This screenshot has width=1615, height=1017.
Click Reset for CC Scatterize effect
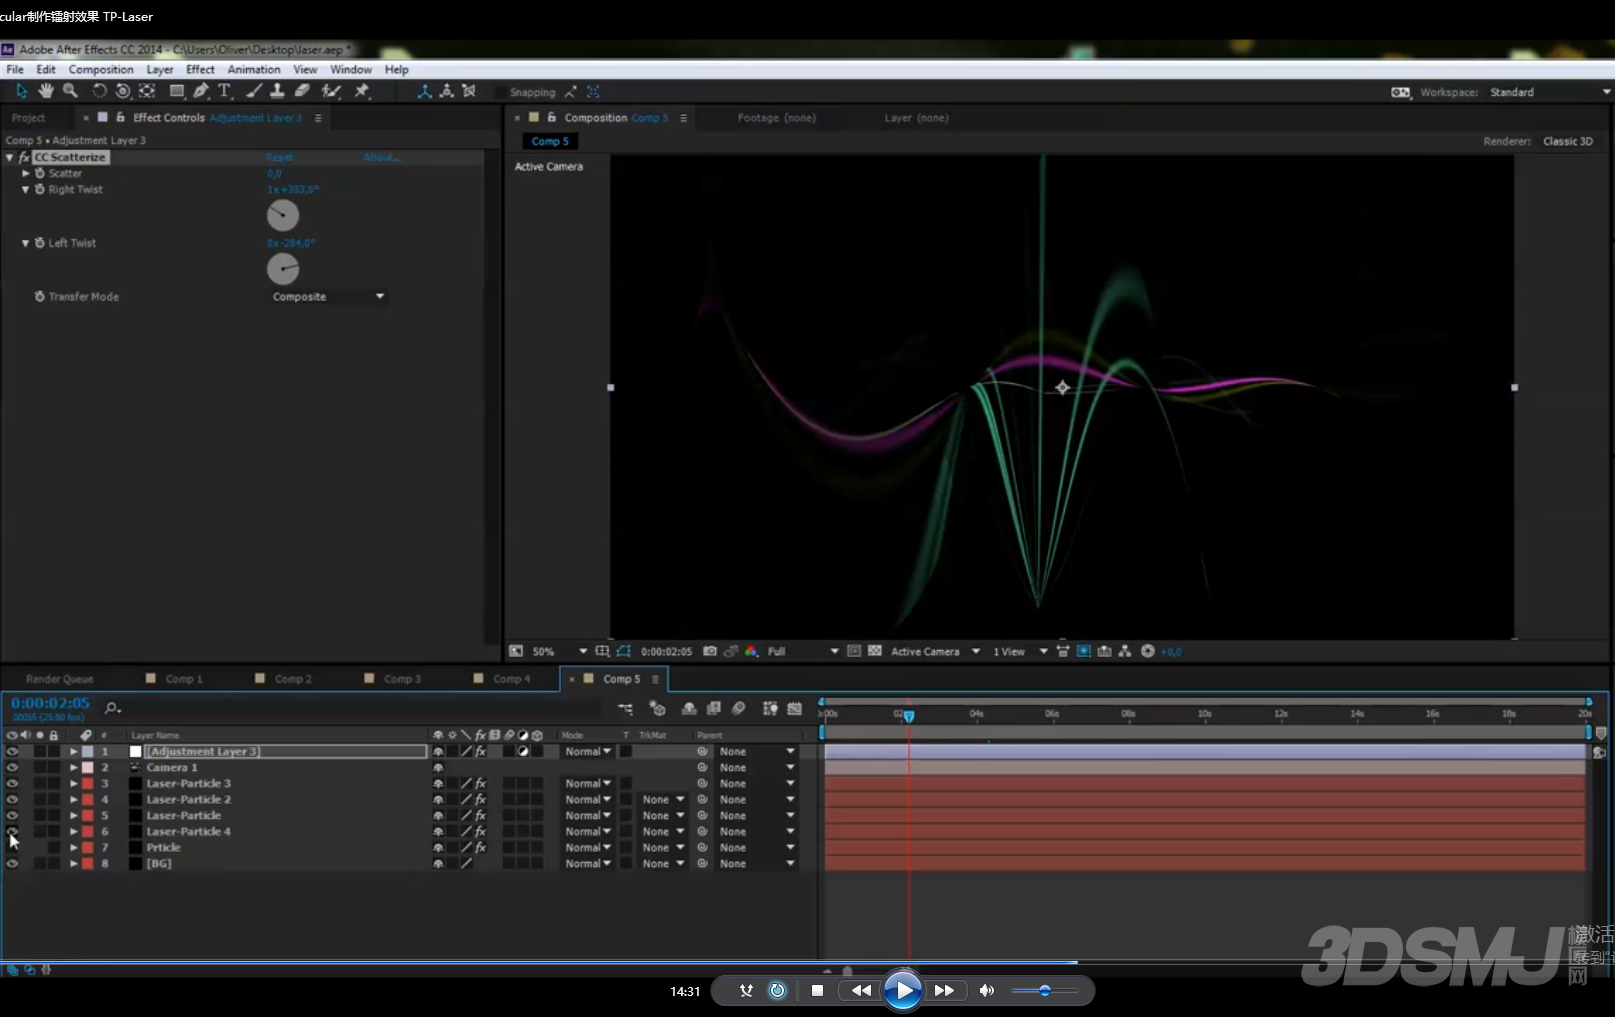[279, 157]
